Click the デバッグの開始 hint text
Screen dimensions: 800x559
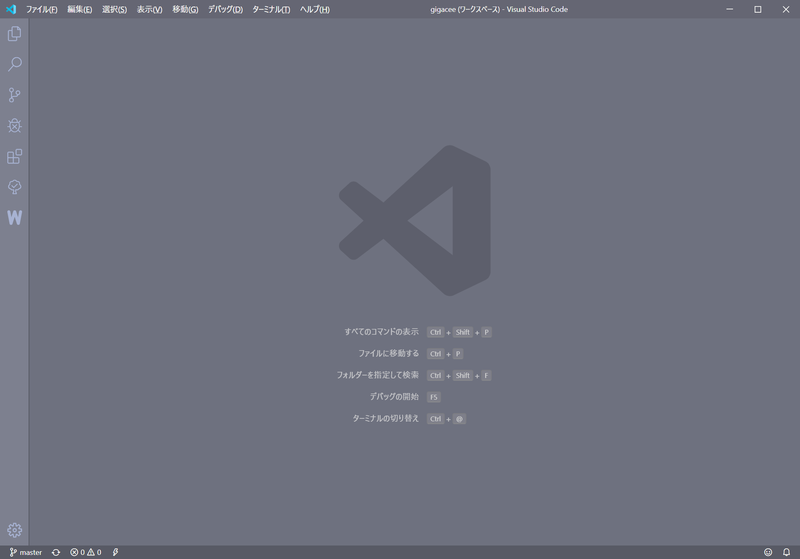(x=394, y=397)
